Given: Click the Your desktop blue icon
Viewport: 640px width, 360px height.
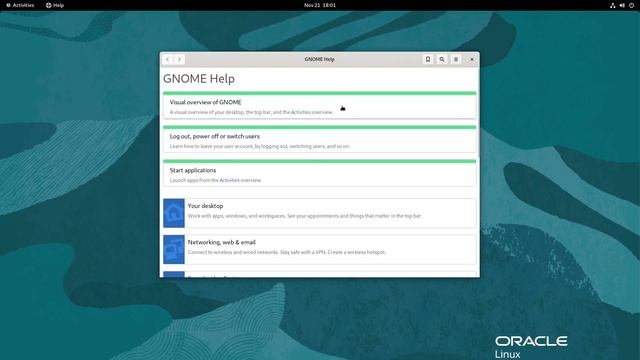Looking at the screenshot, I should tap(174, 213).
